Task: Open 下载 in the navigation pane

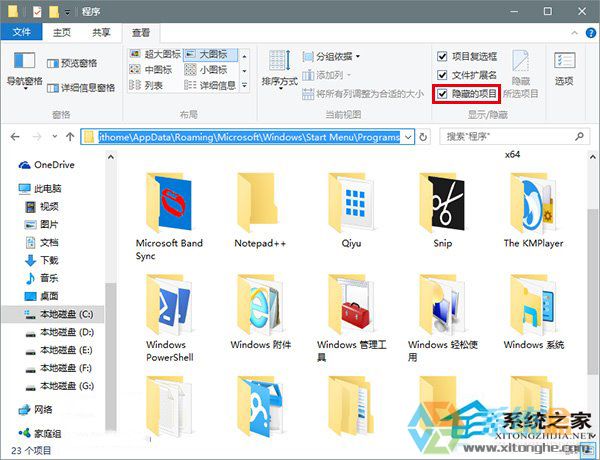Action: 42,260
